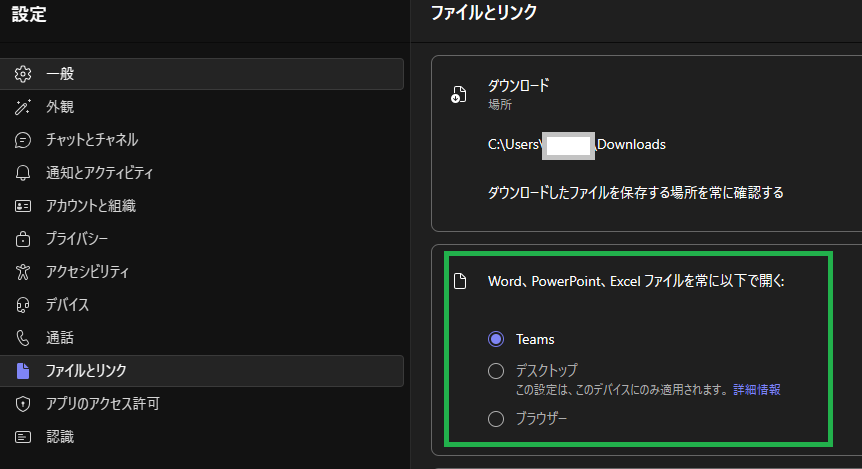This screenshot has width=862, height=469.
Task: Click the ファイルとリンク page title
Action: coord(484,12)
